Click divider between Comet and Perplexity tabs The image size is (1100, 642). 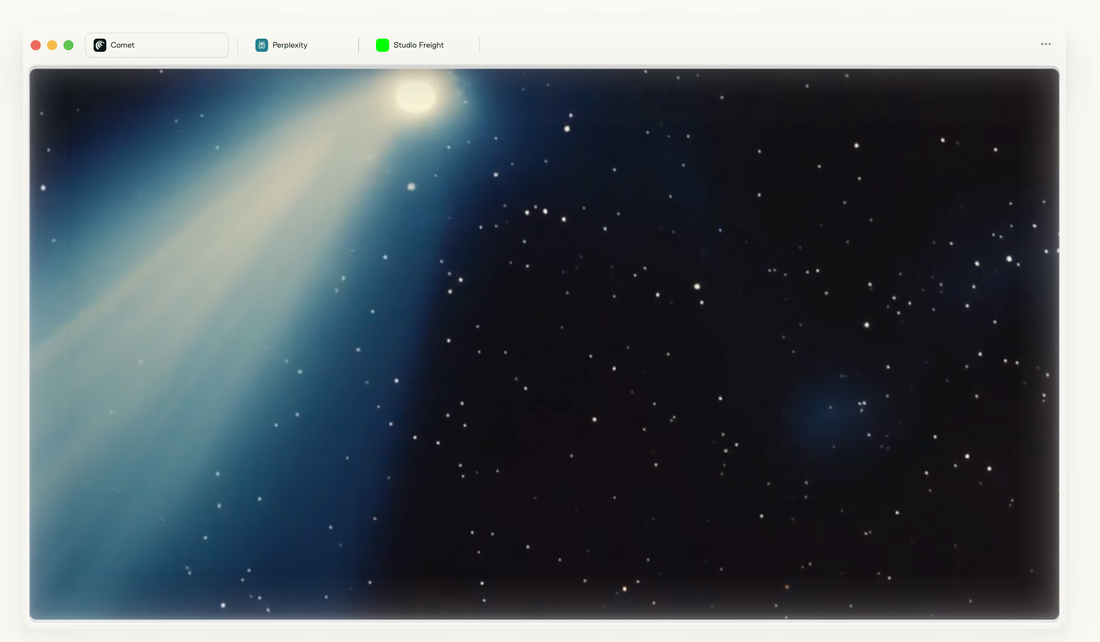[238, 45]
